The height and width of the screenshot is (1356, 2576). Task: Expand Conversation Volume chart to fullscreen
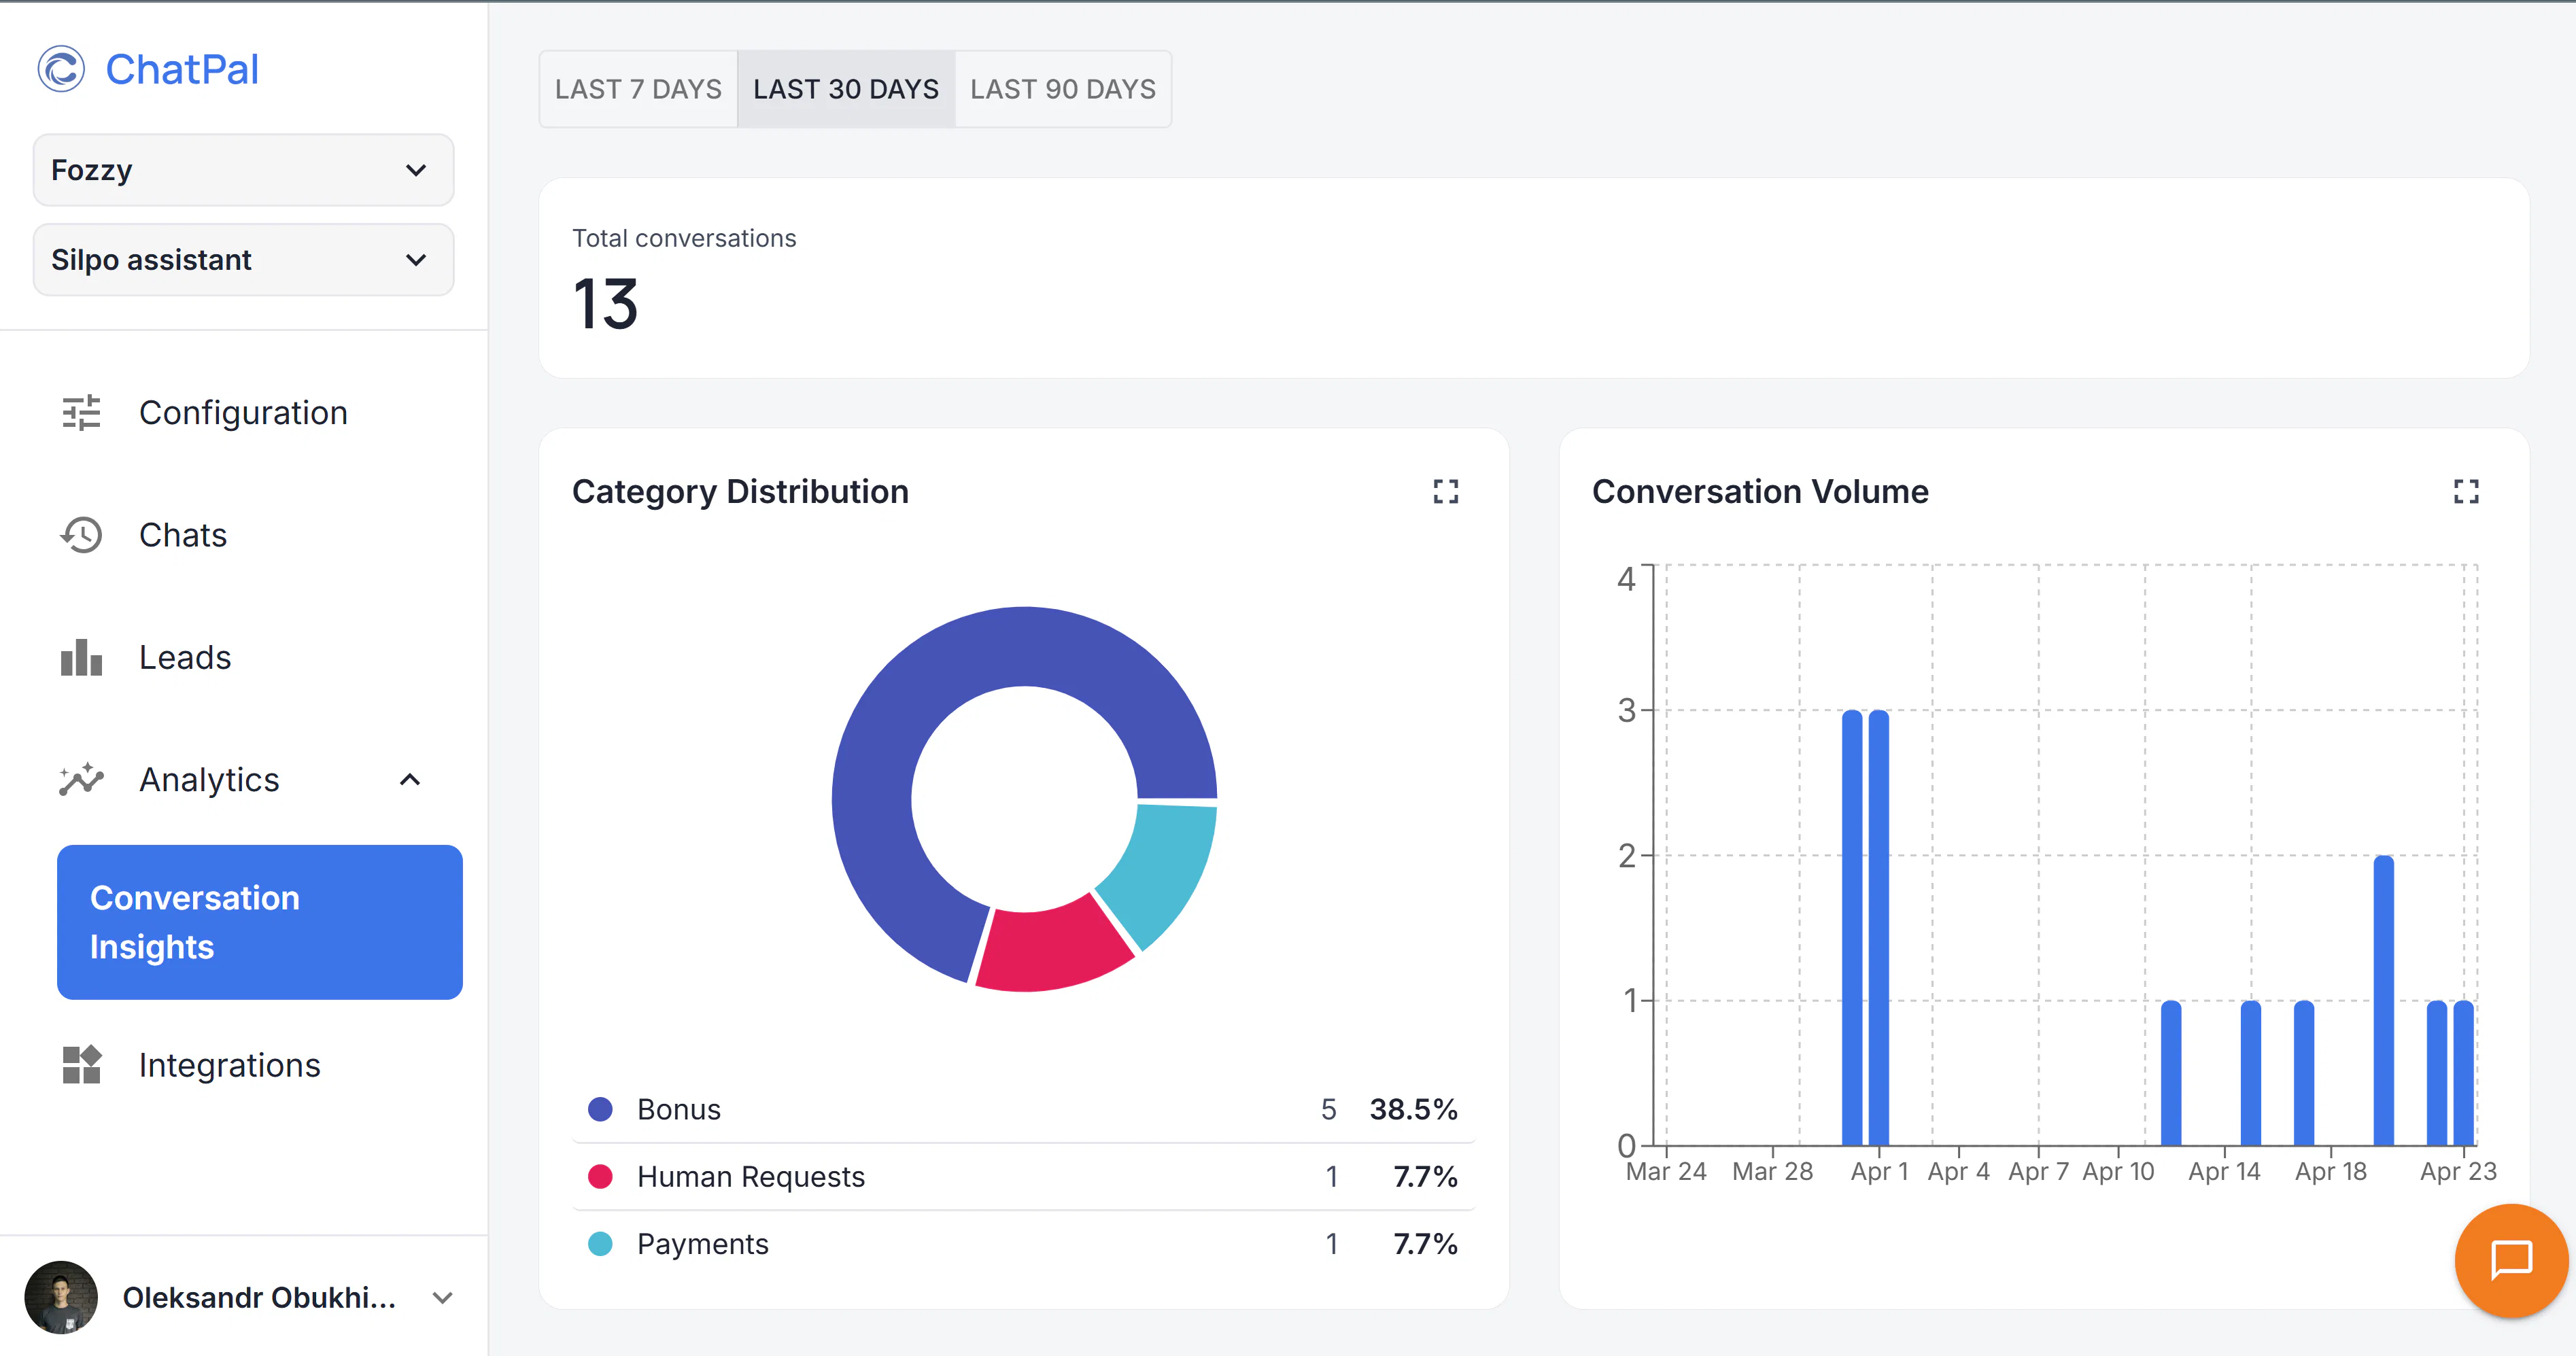tap(2466, 491)
